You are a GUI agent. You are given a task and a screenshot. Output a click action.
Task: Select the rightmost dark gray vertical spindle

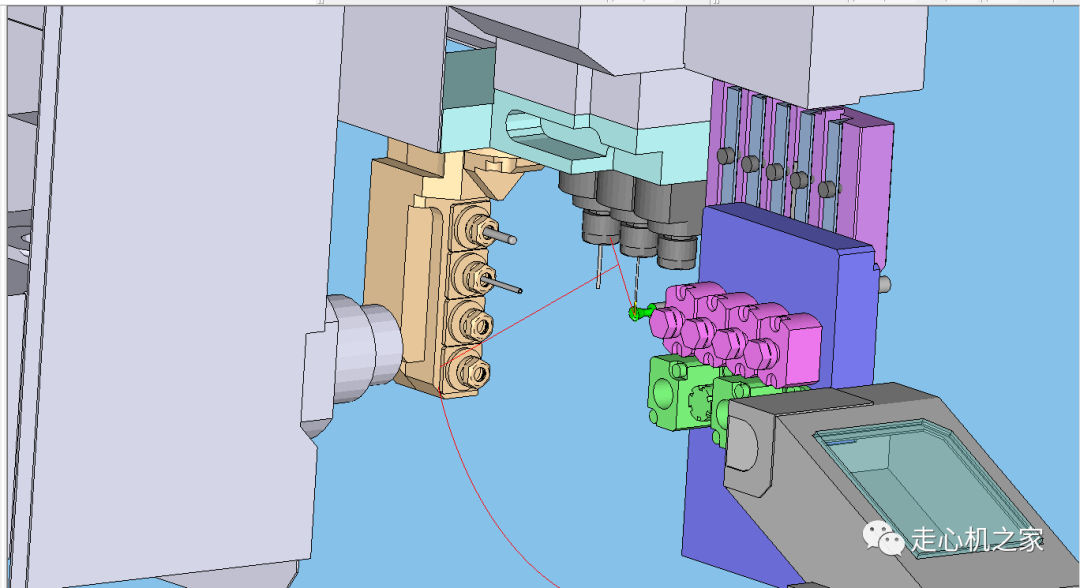[674, 225]
